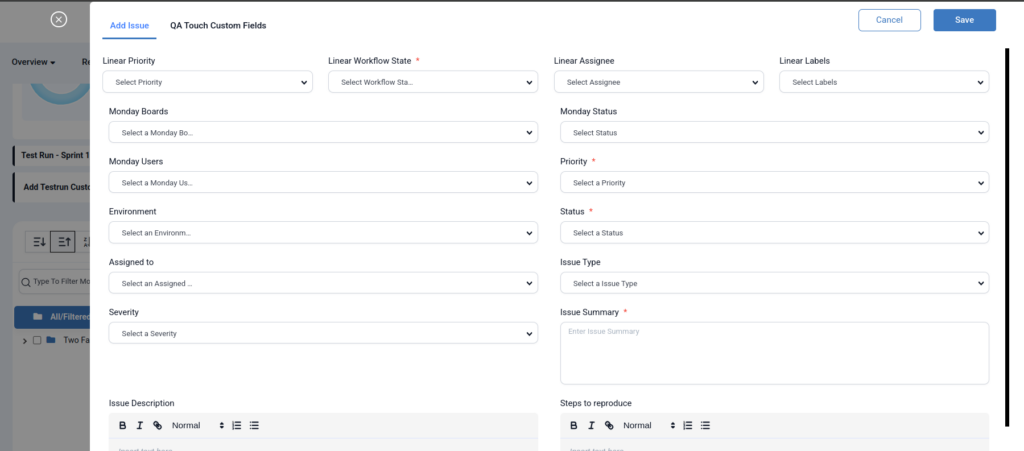Open the Monday Status dropdown
Image resolution: width=1024 pixels, height=451 pixels.
point(775,132)
